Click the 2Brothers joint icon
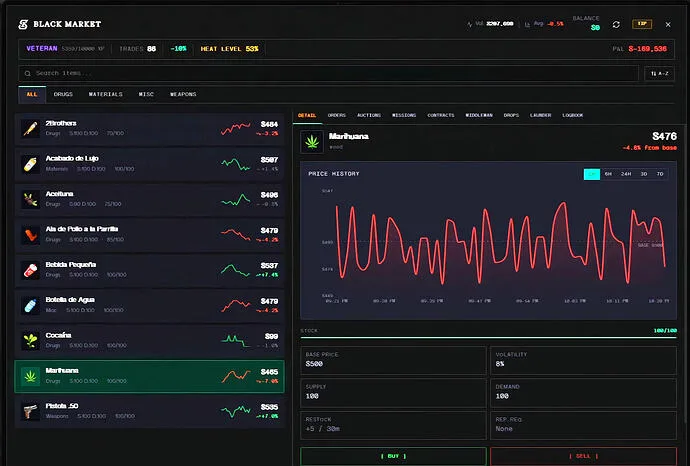The width and height of the screenshot is (690, 466). click(x=30, y=128)
